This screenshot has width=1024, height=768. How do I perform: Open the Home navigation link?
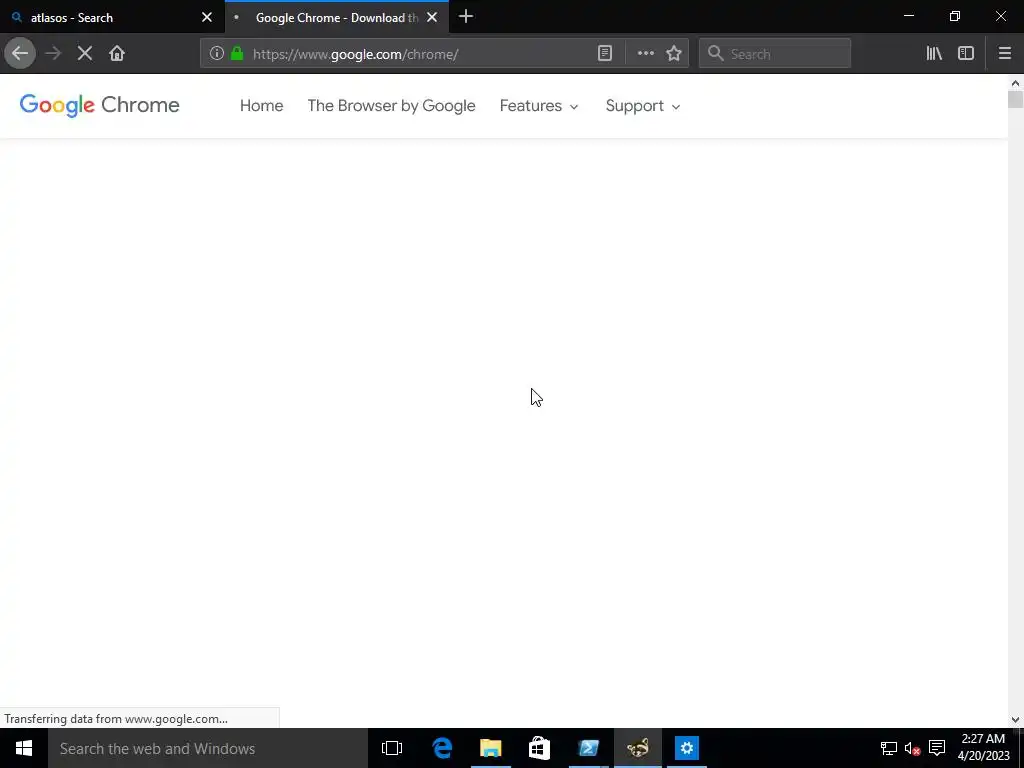(x=261, y=106)
